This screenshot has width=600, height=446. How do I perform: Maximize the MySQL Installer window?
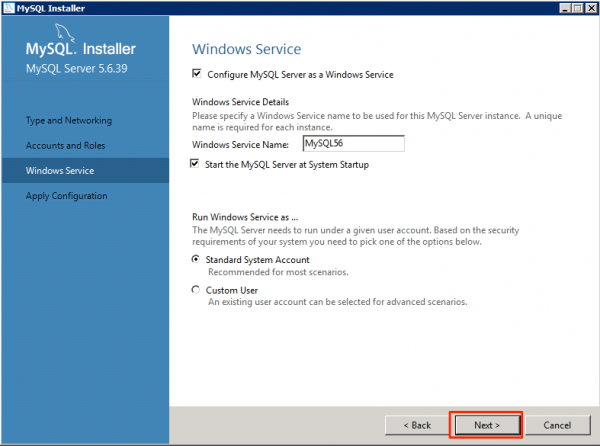tap(578, 8)
